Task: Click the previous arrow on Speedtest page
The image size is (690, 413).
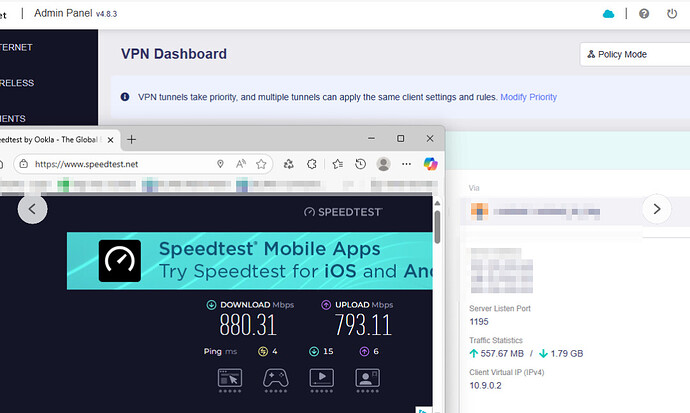Action: 32,209
